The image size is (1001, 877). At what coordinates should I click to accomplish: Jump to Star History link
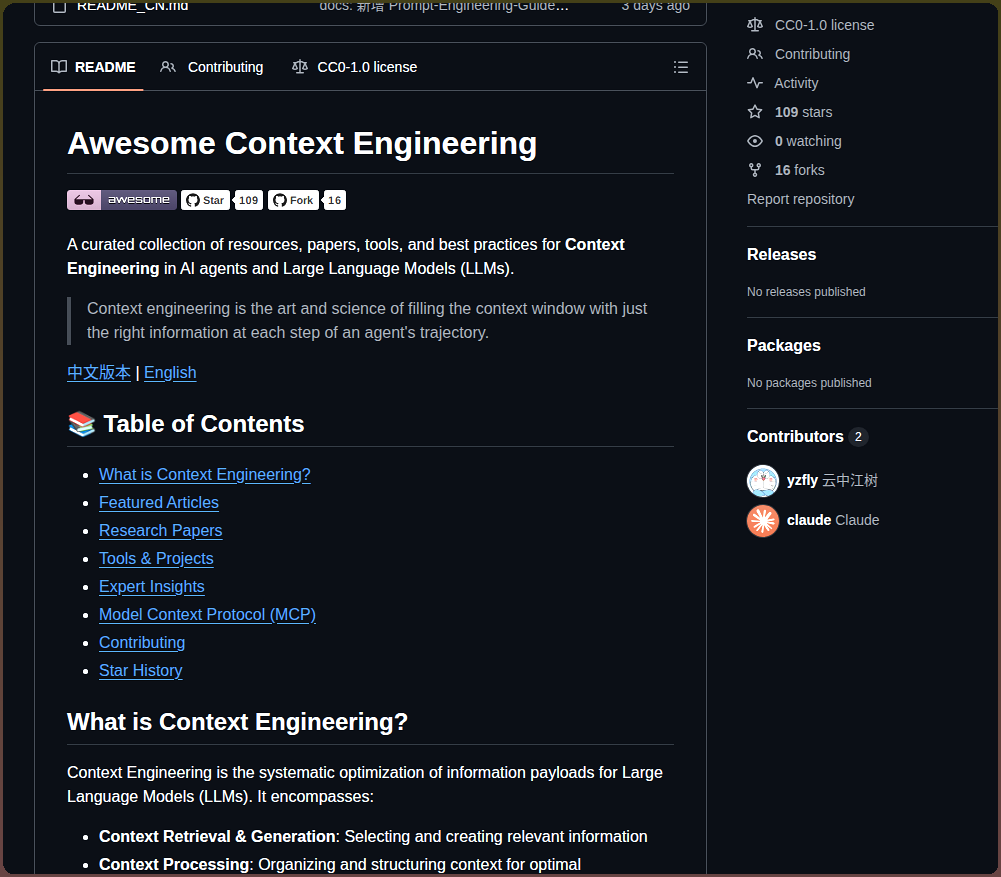click(x=140, y=671)
